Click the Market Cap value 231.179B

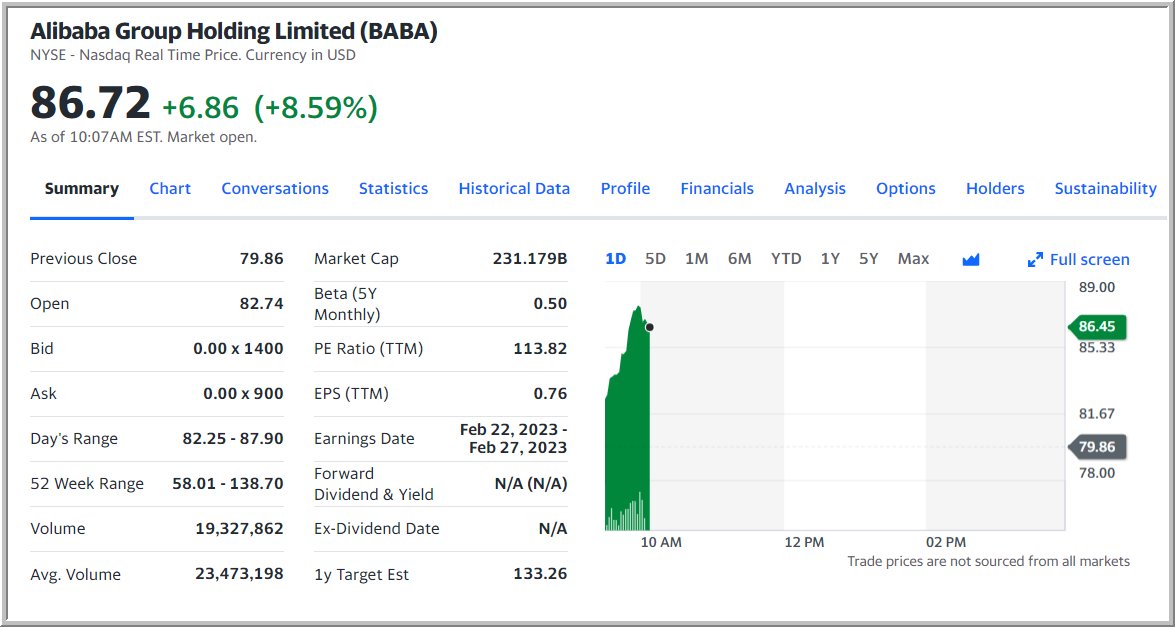pyautogui.click(x=530, y=258)
